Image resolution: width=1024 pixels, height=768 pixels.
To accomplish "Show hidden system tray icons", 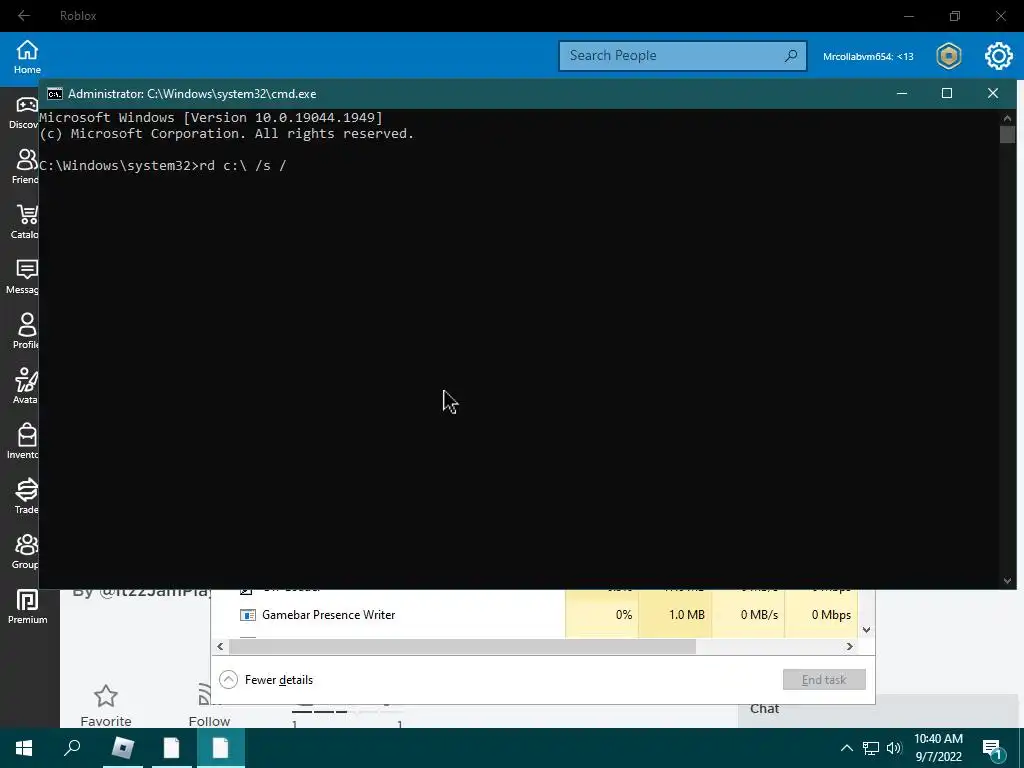I will [846, 748].
